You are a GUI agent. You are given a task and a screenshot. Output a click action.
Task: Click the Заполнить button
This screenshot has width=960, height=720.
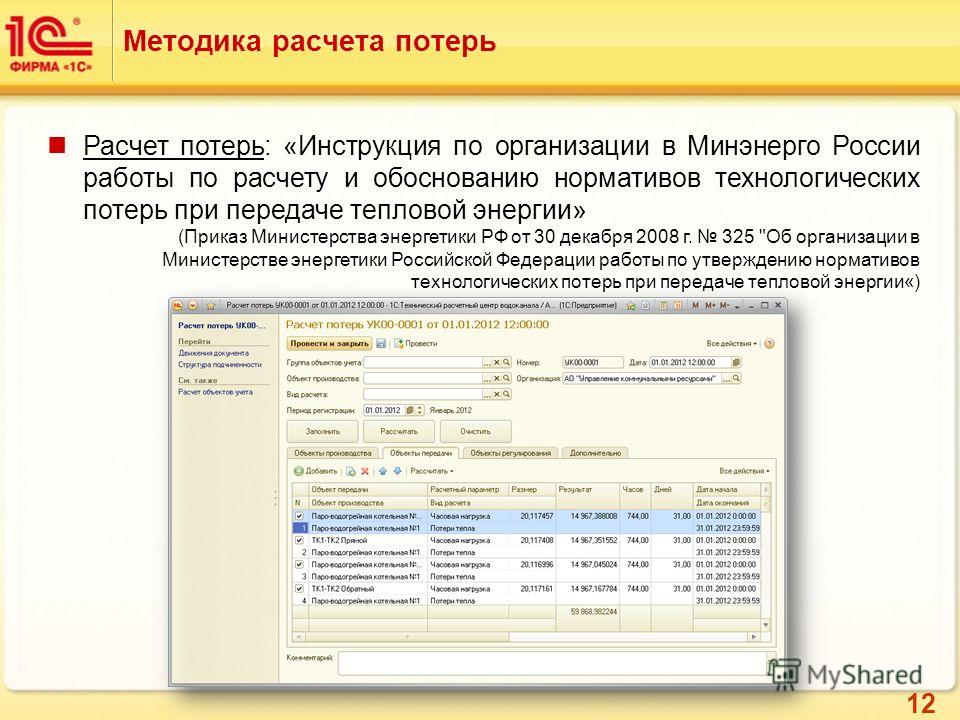pyautogui.click(x=323, y=431)
